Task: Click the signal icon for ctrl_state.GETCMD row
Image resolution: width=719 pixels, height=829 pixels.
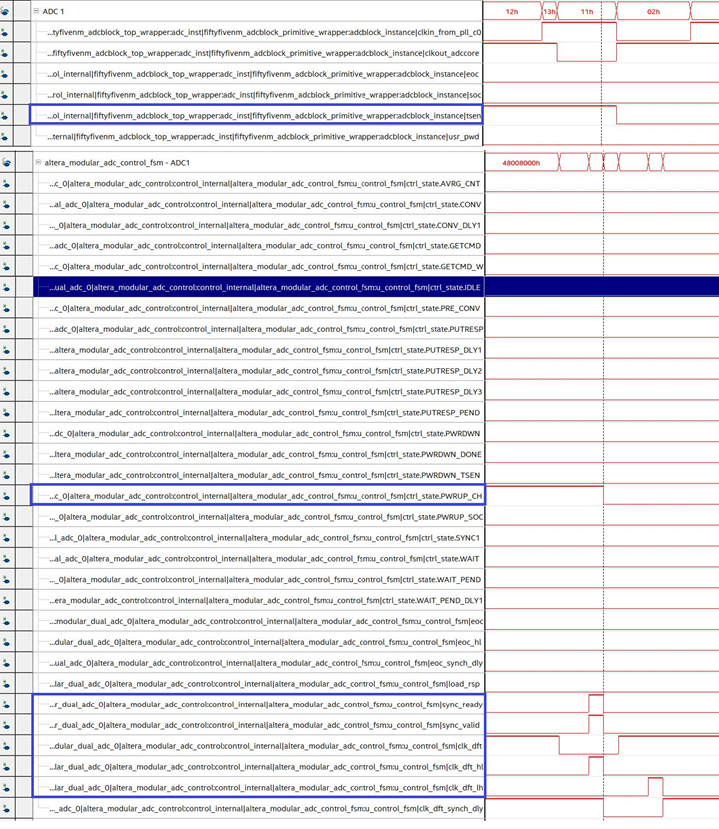Action: (6, 246)
